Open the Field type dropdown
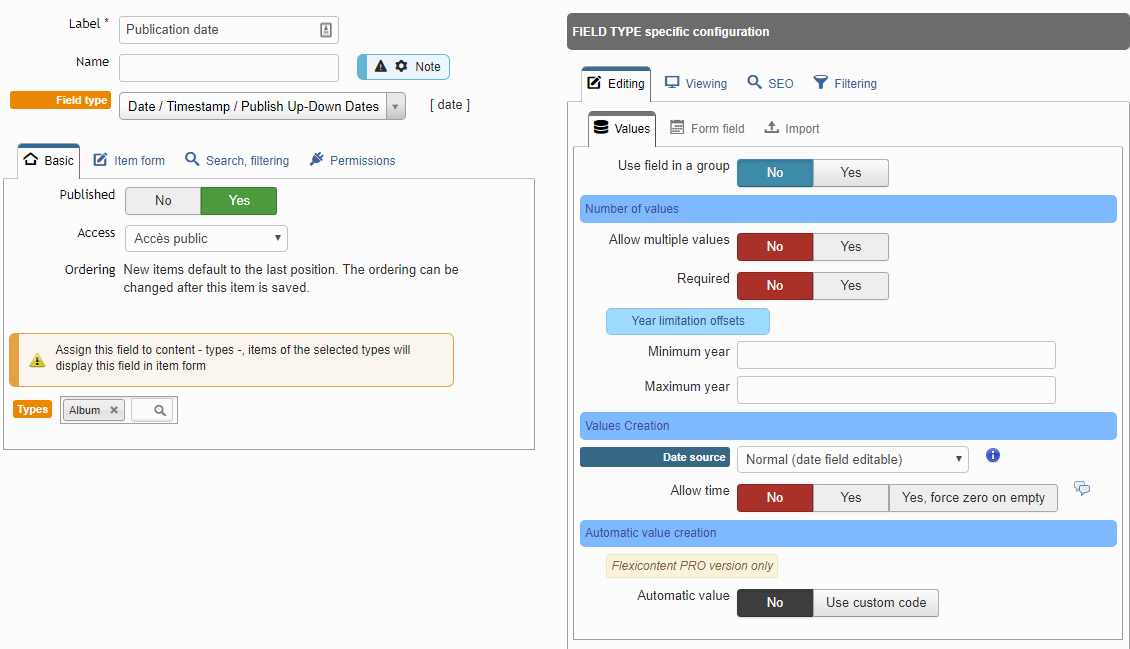The width and height of the screenshot is (1130, 649). (x=262, y=106)
